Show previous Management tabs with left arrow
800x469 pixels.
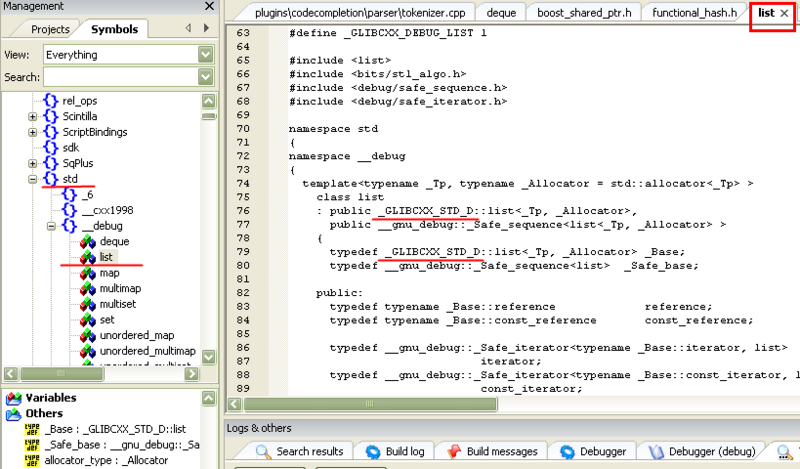click(188, 28)
